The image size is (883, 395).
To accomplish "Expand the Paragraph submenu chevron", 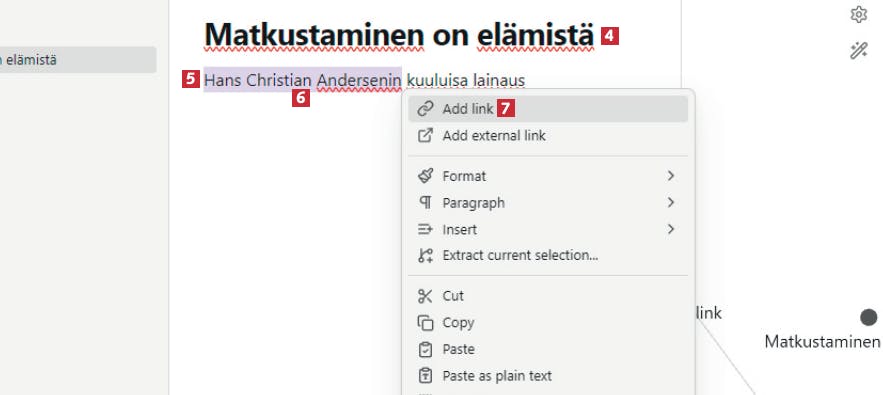I will (671, 202).
